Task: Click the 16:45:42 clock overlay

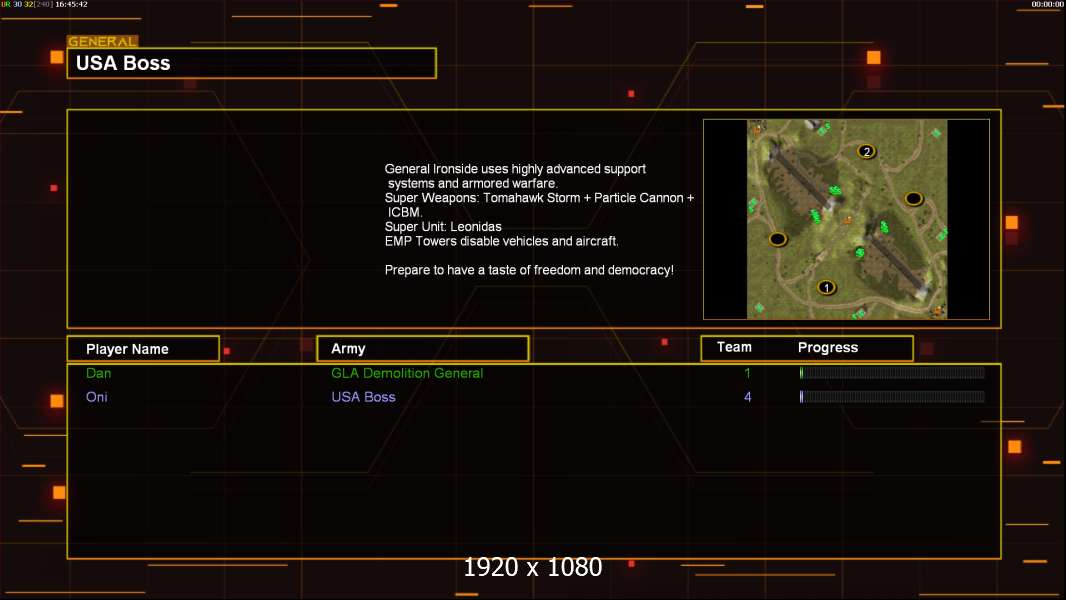Action: [x=71, y=4]
